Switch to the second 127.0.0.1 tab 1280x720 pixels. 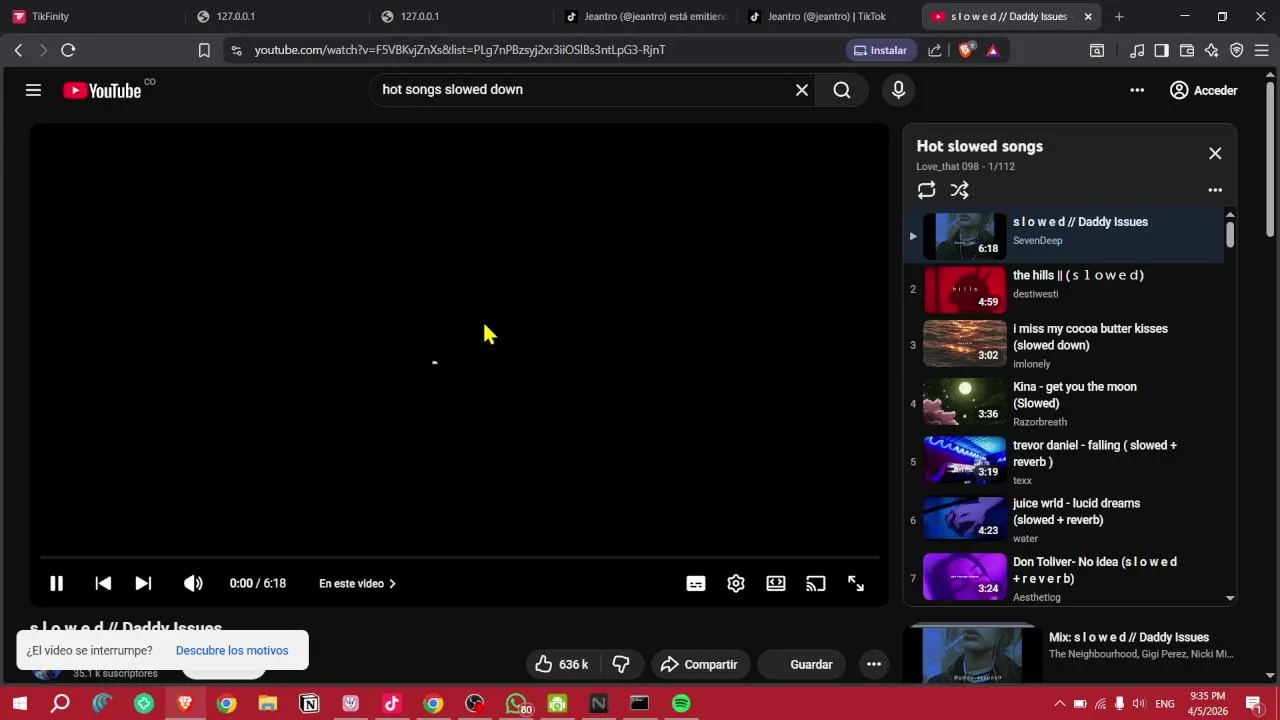point(460,16)
